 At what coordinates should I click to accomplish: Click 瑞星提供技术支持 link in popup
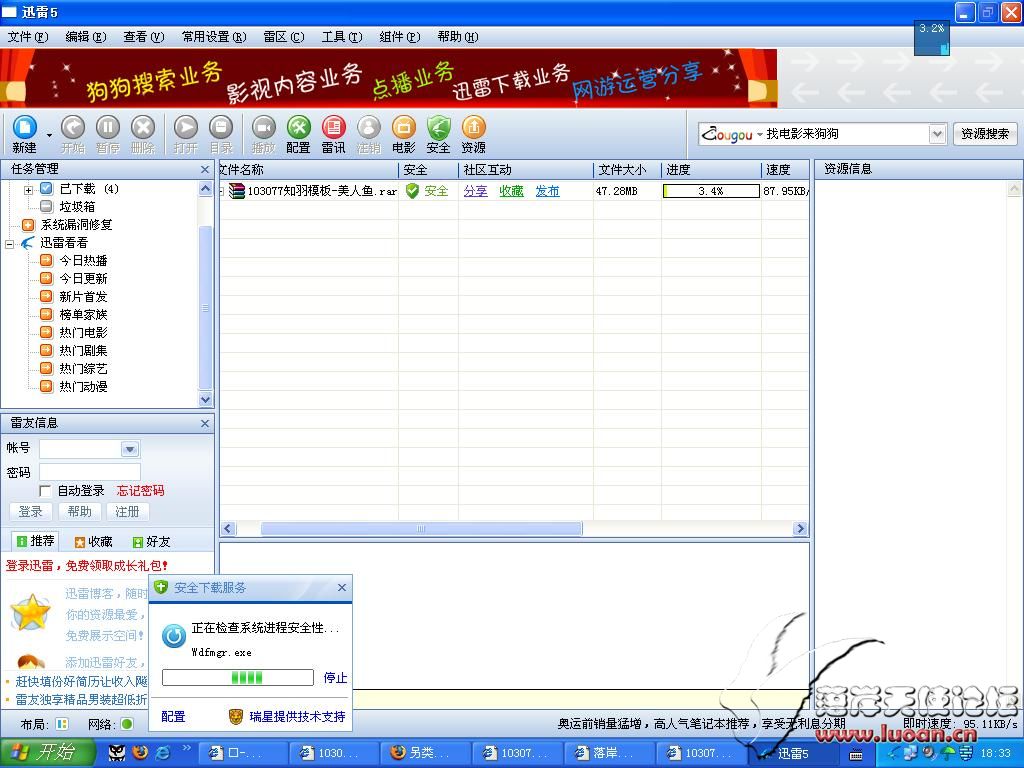click(x=297, y=717)
